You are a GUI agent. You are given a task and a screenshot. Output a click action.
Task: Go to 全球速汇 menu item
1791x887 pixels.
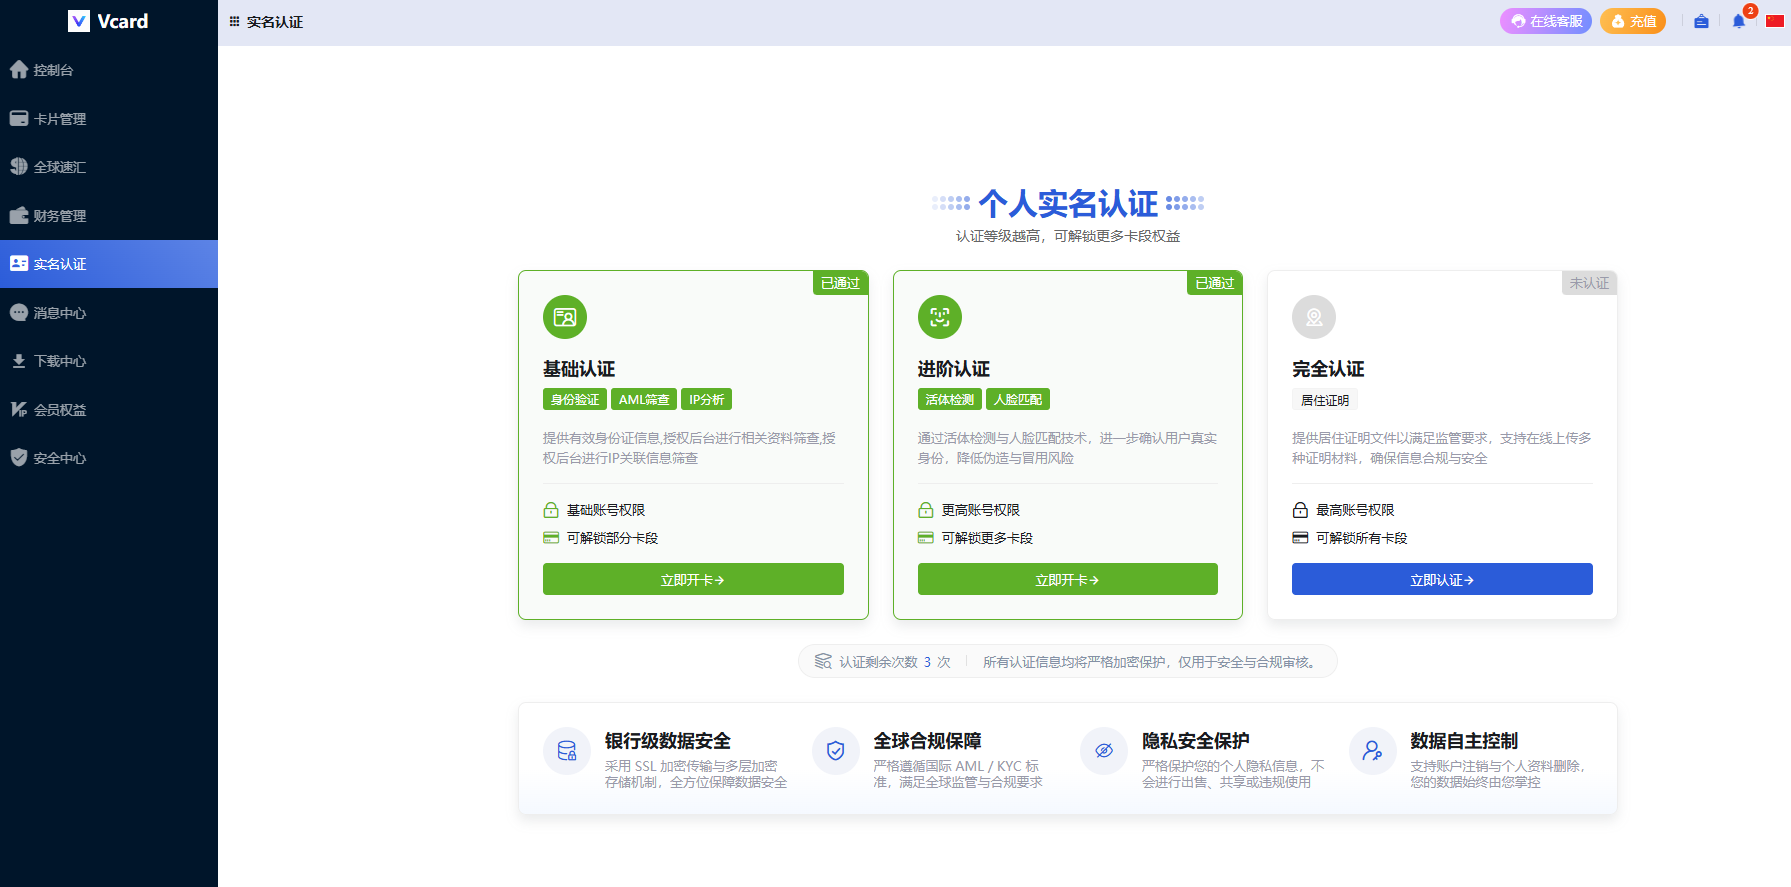[x=109, y=167]
